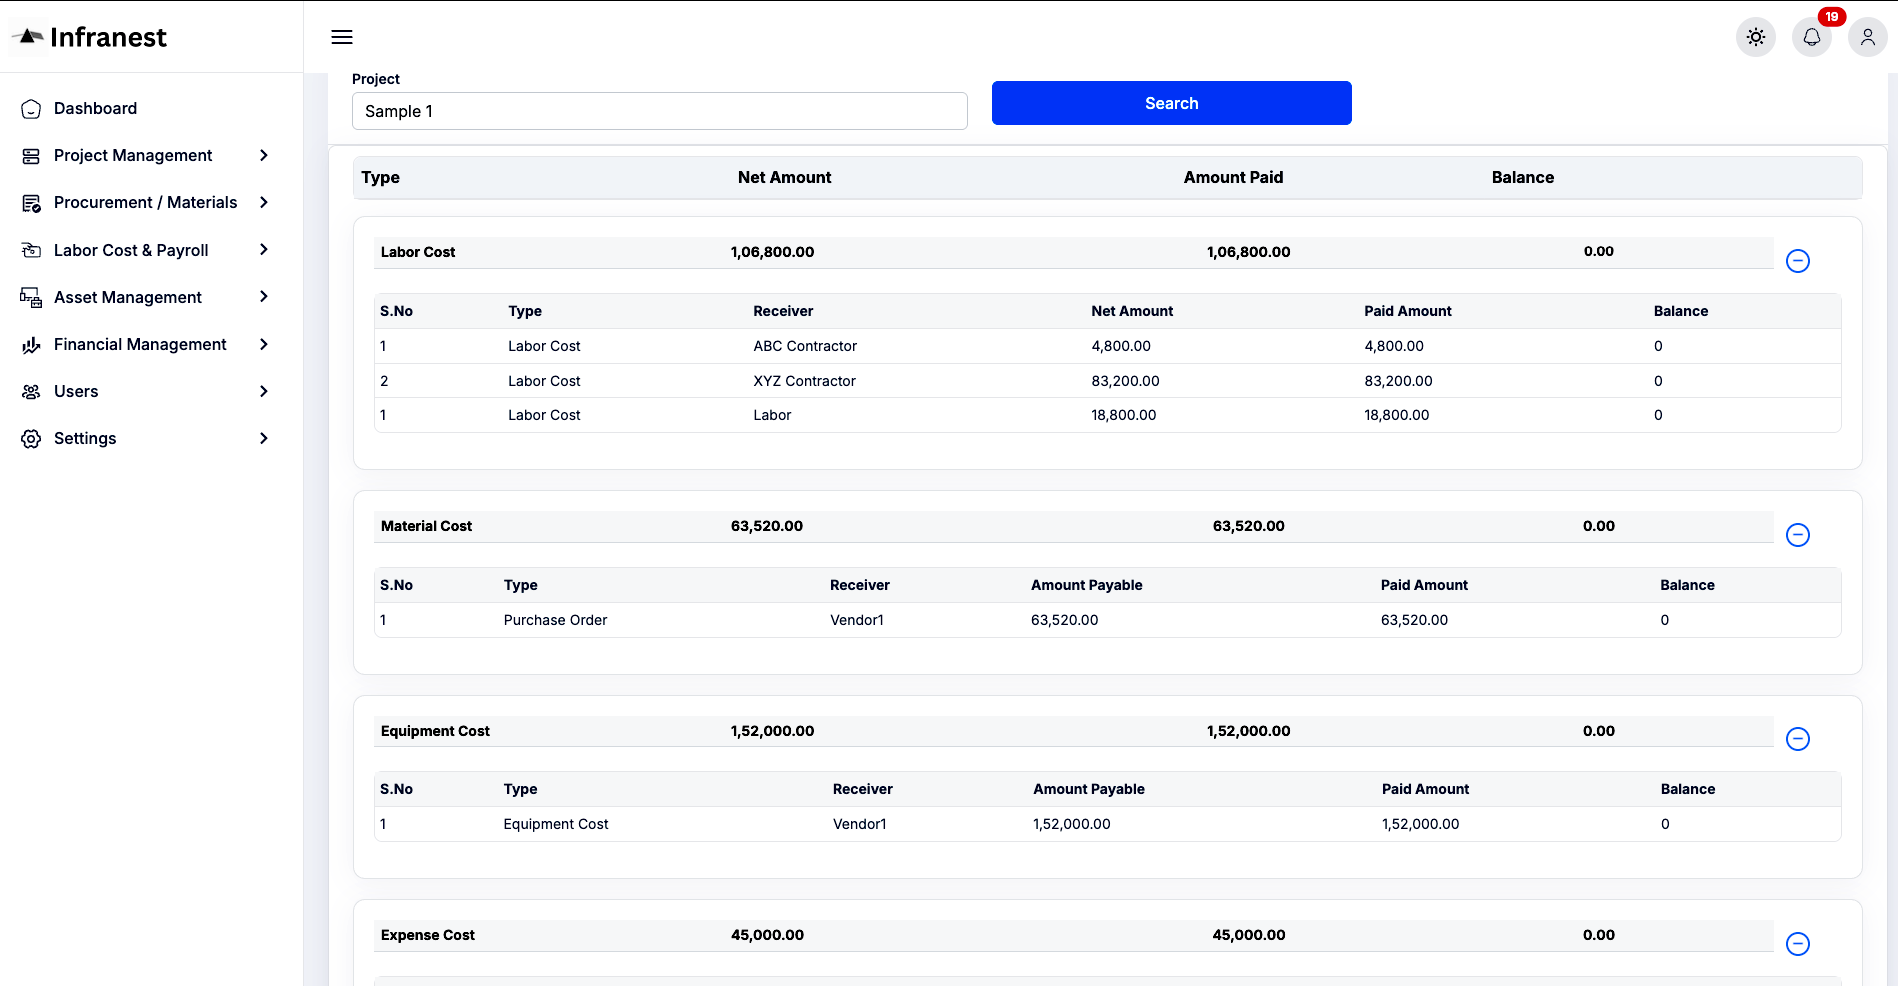Click the Project field label

click(x=376, y=79)
